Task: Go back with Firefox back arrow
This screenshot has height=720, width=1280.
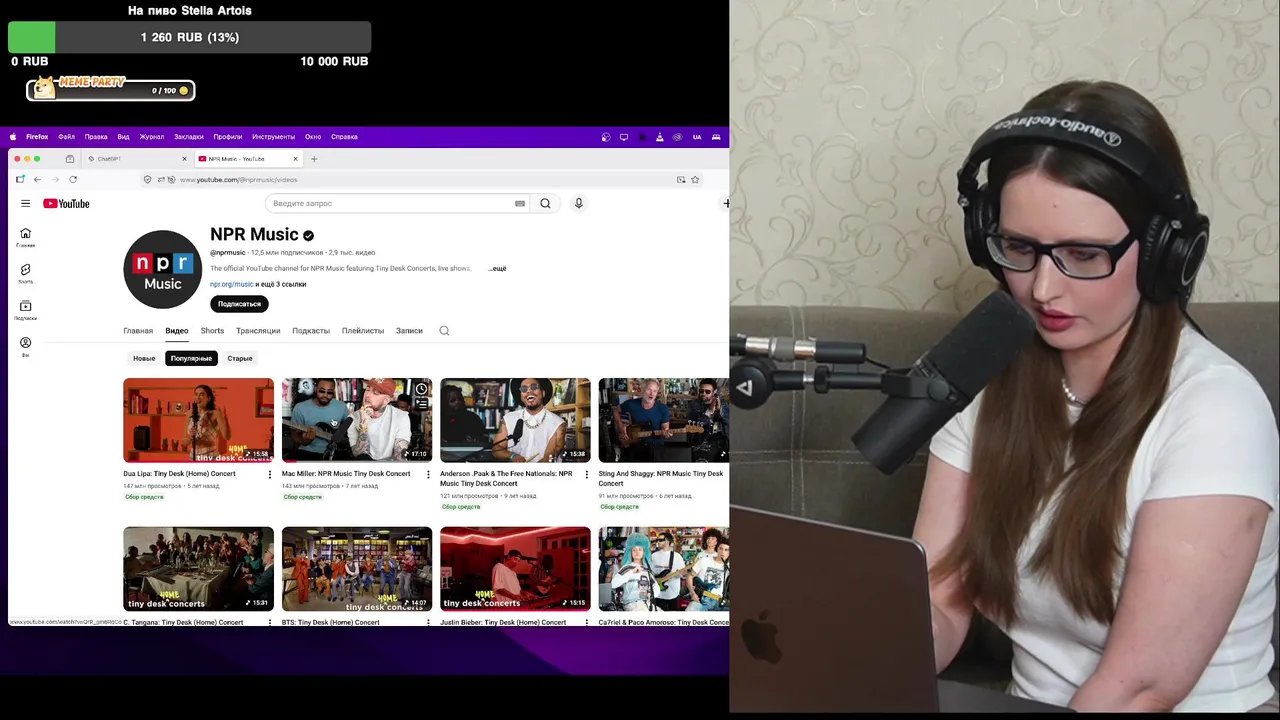Action: pyautogui.click(x=37, y=179)
